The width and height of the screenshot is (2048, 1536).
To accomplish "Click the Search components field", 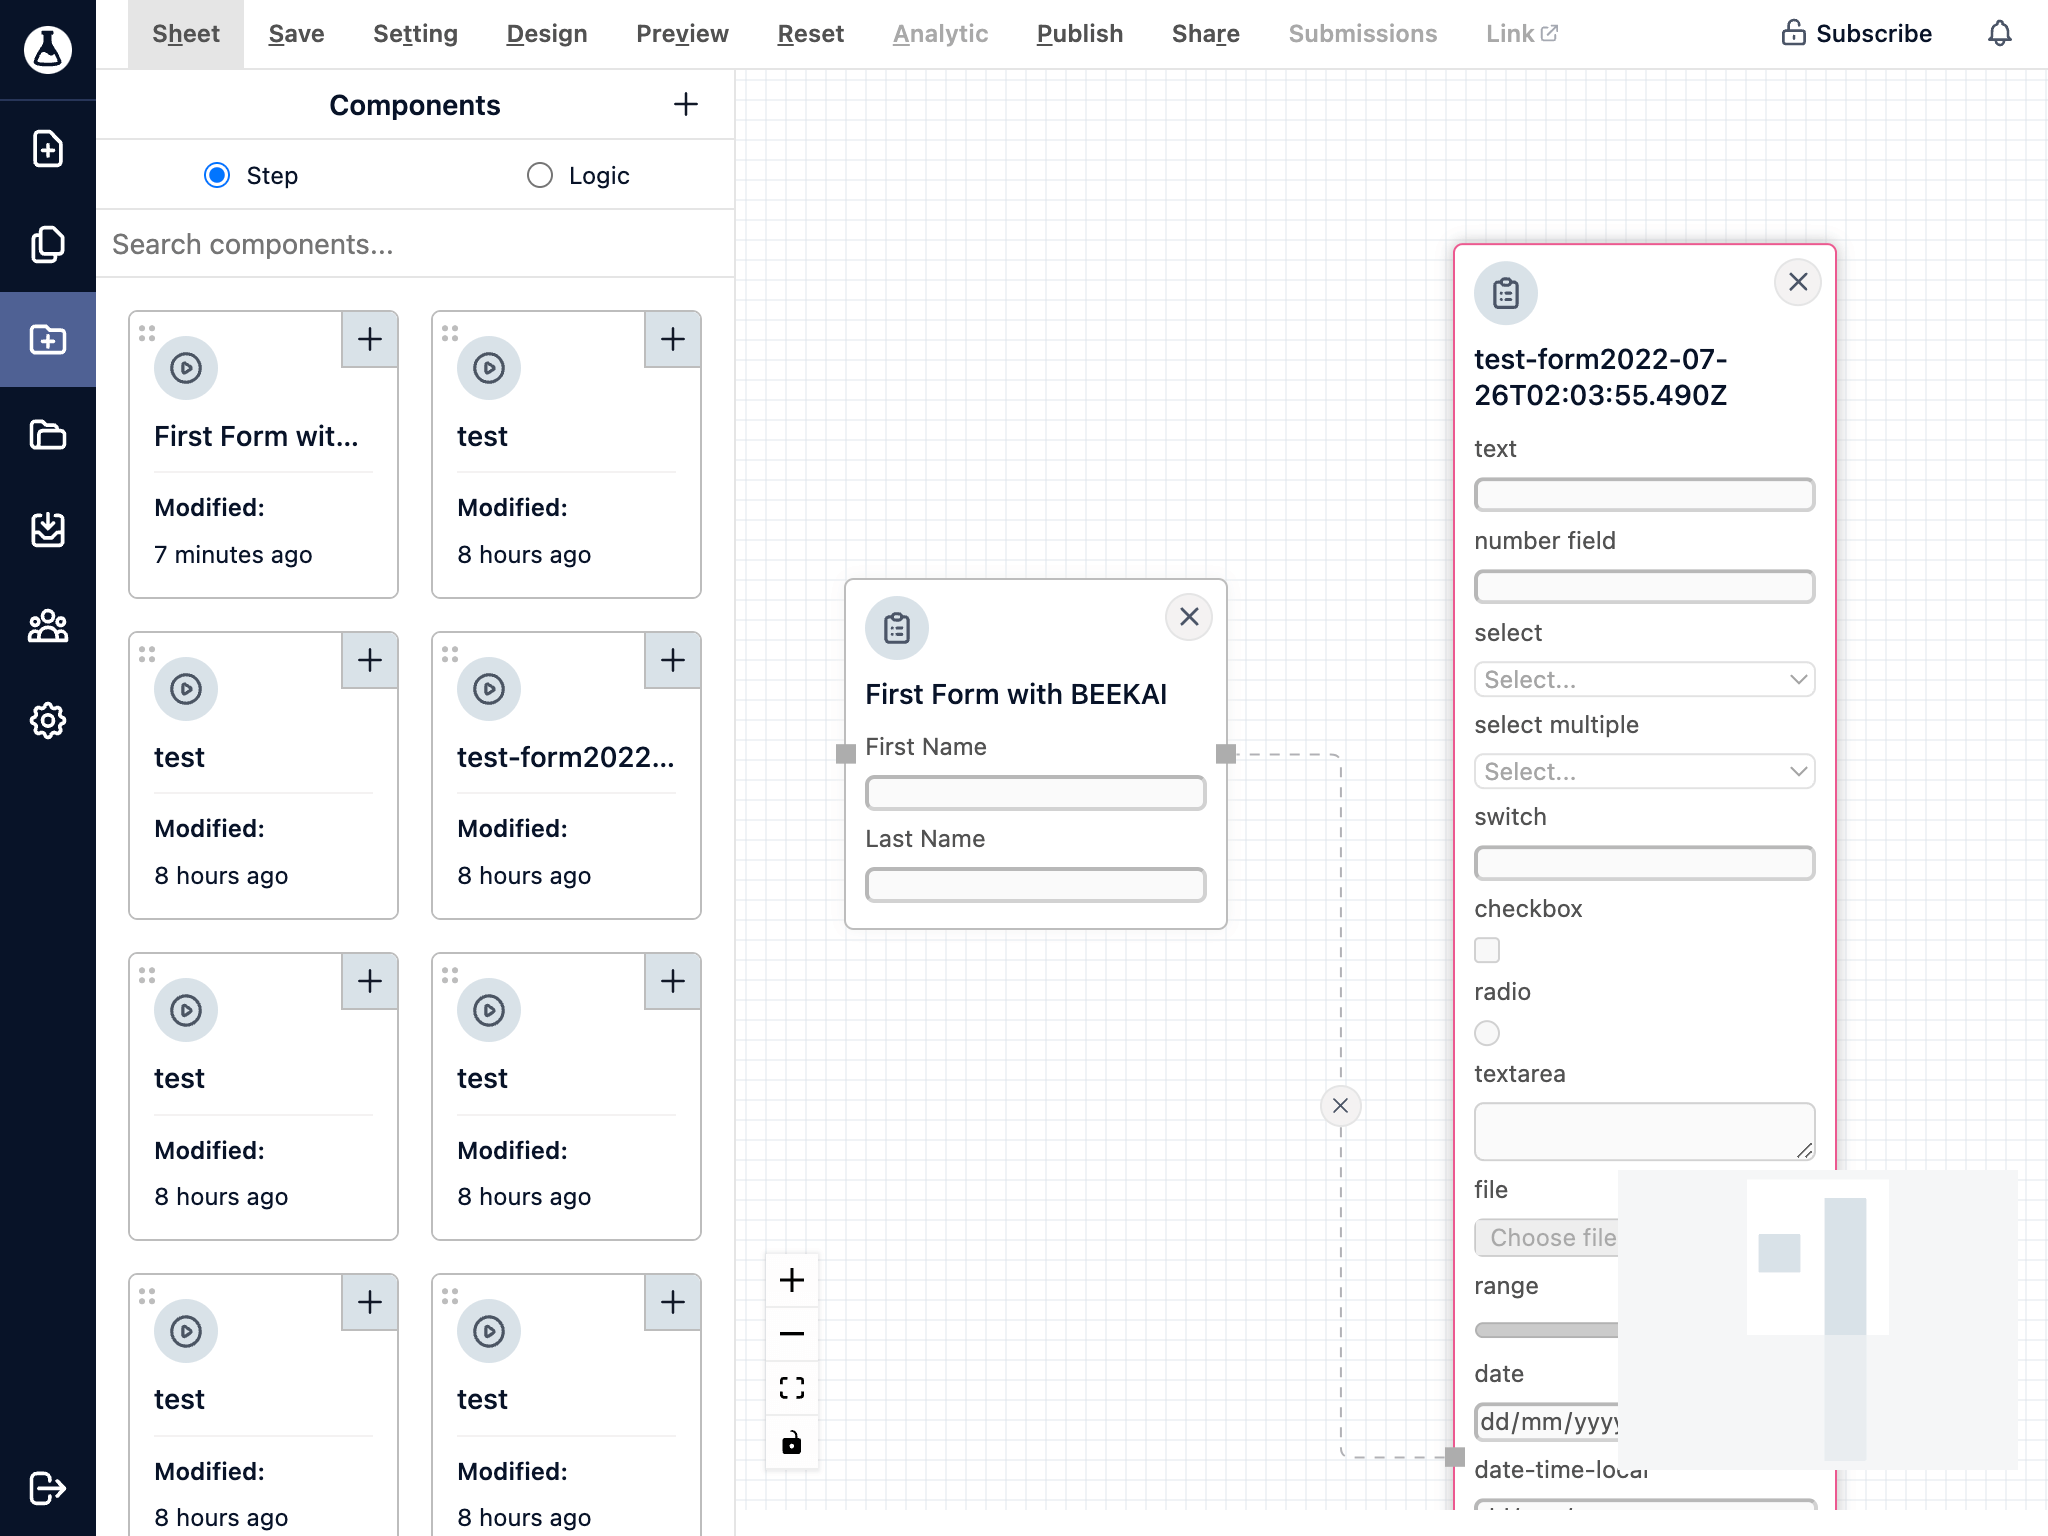I will (415, 244).
